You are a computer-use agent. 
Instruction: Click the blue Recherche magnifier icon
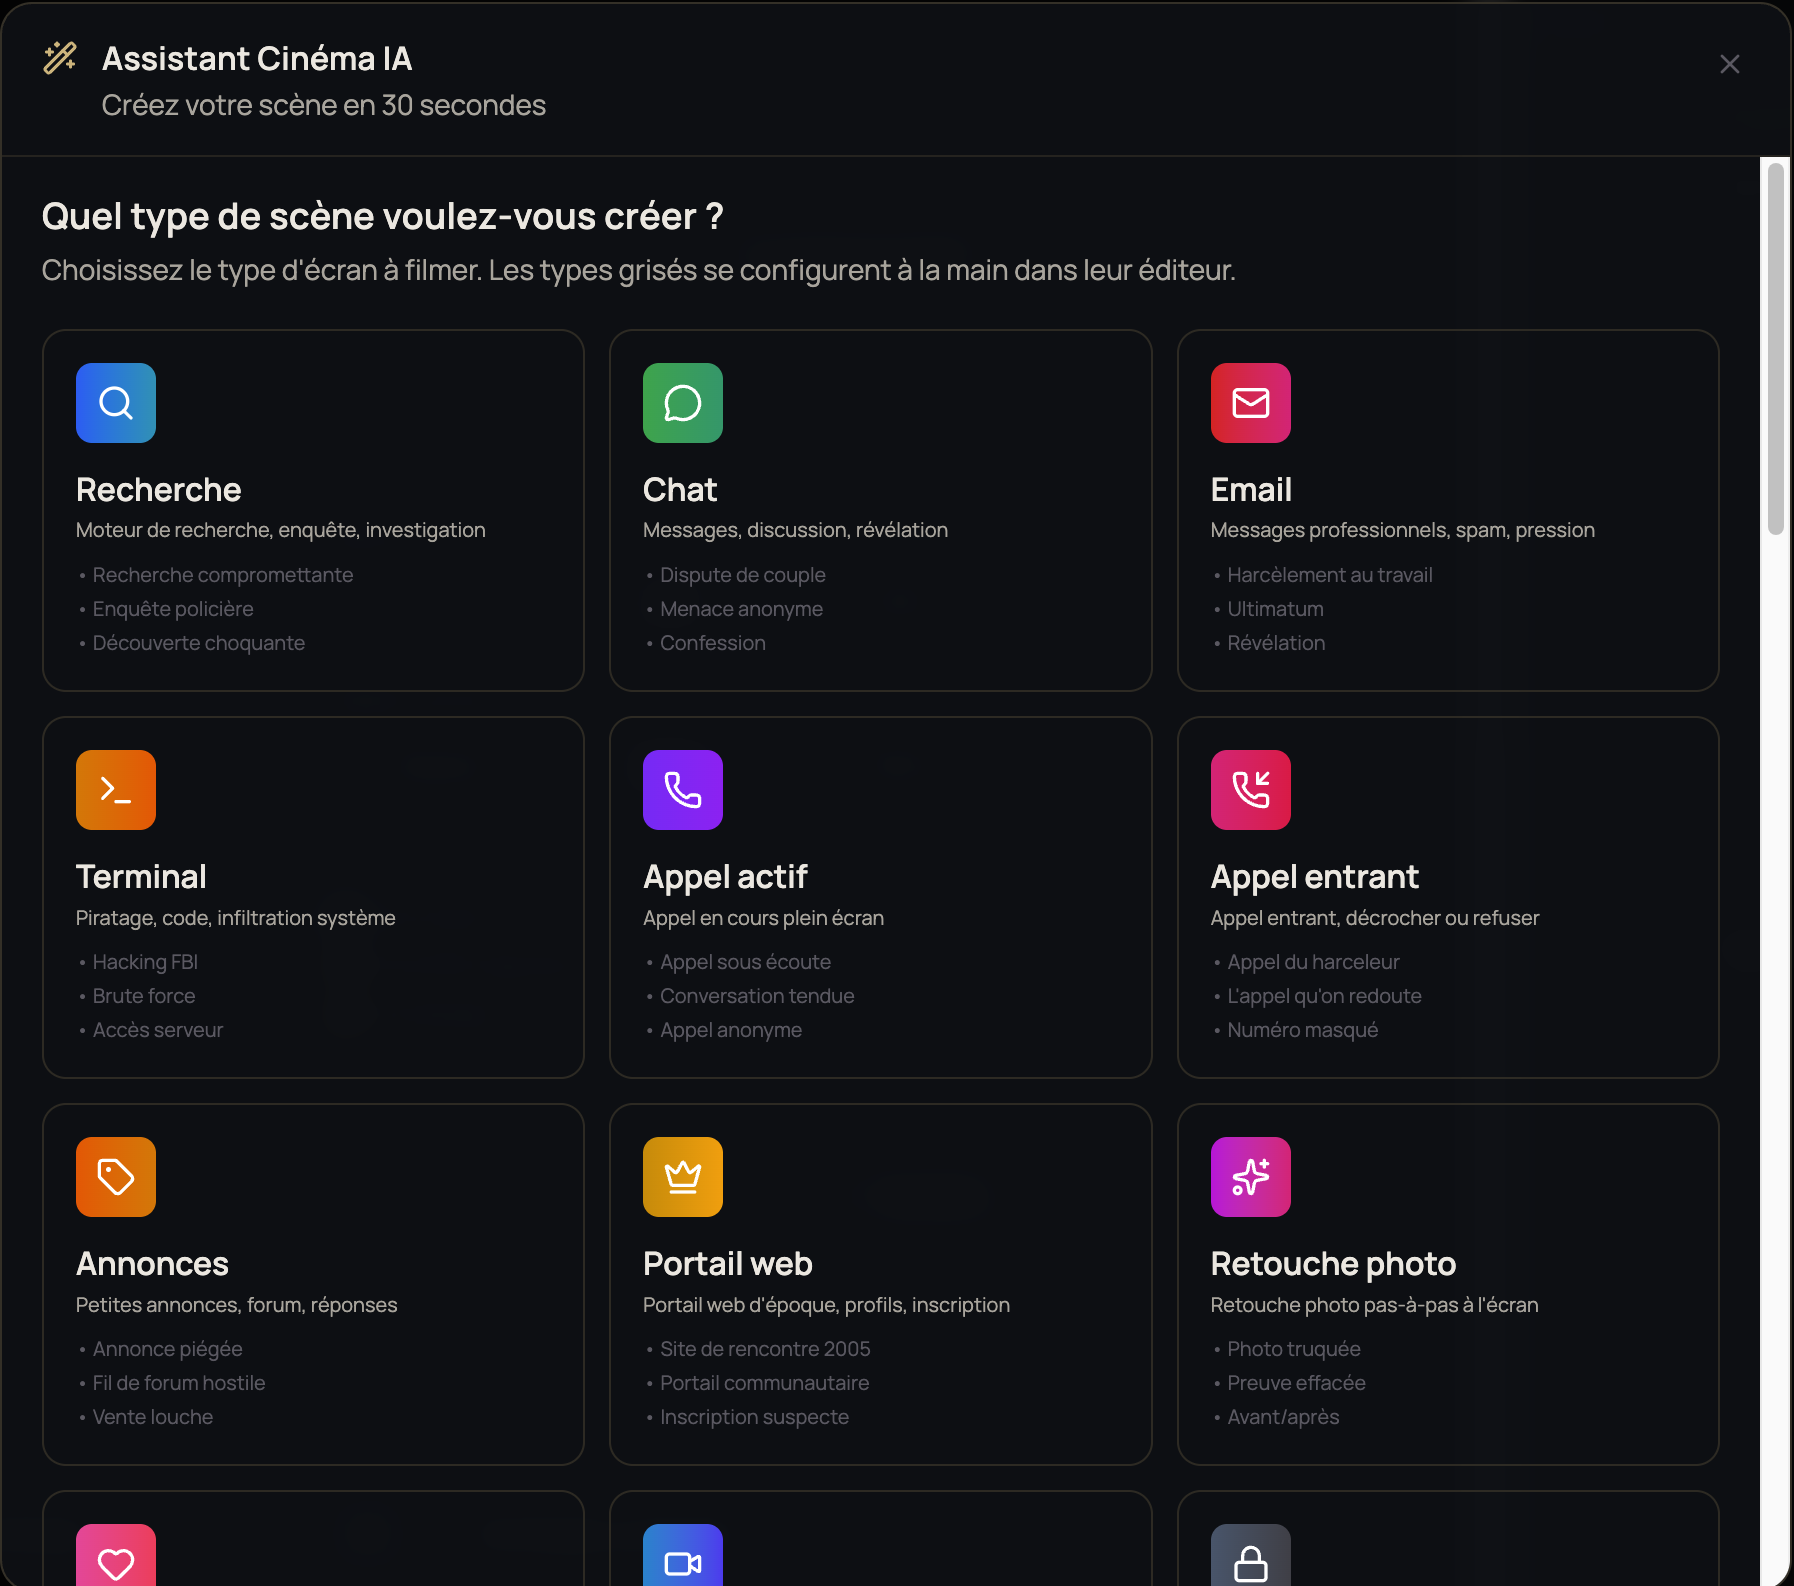tap(116, 403)
